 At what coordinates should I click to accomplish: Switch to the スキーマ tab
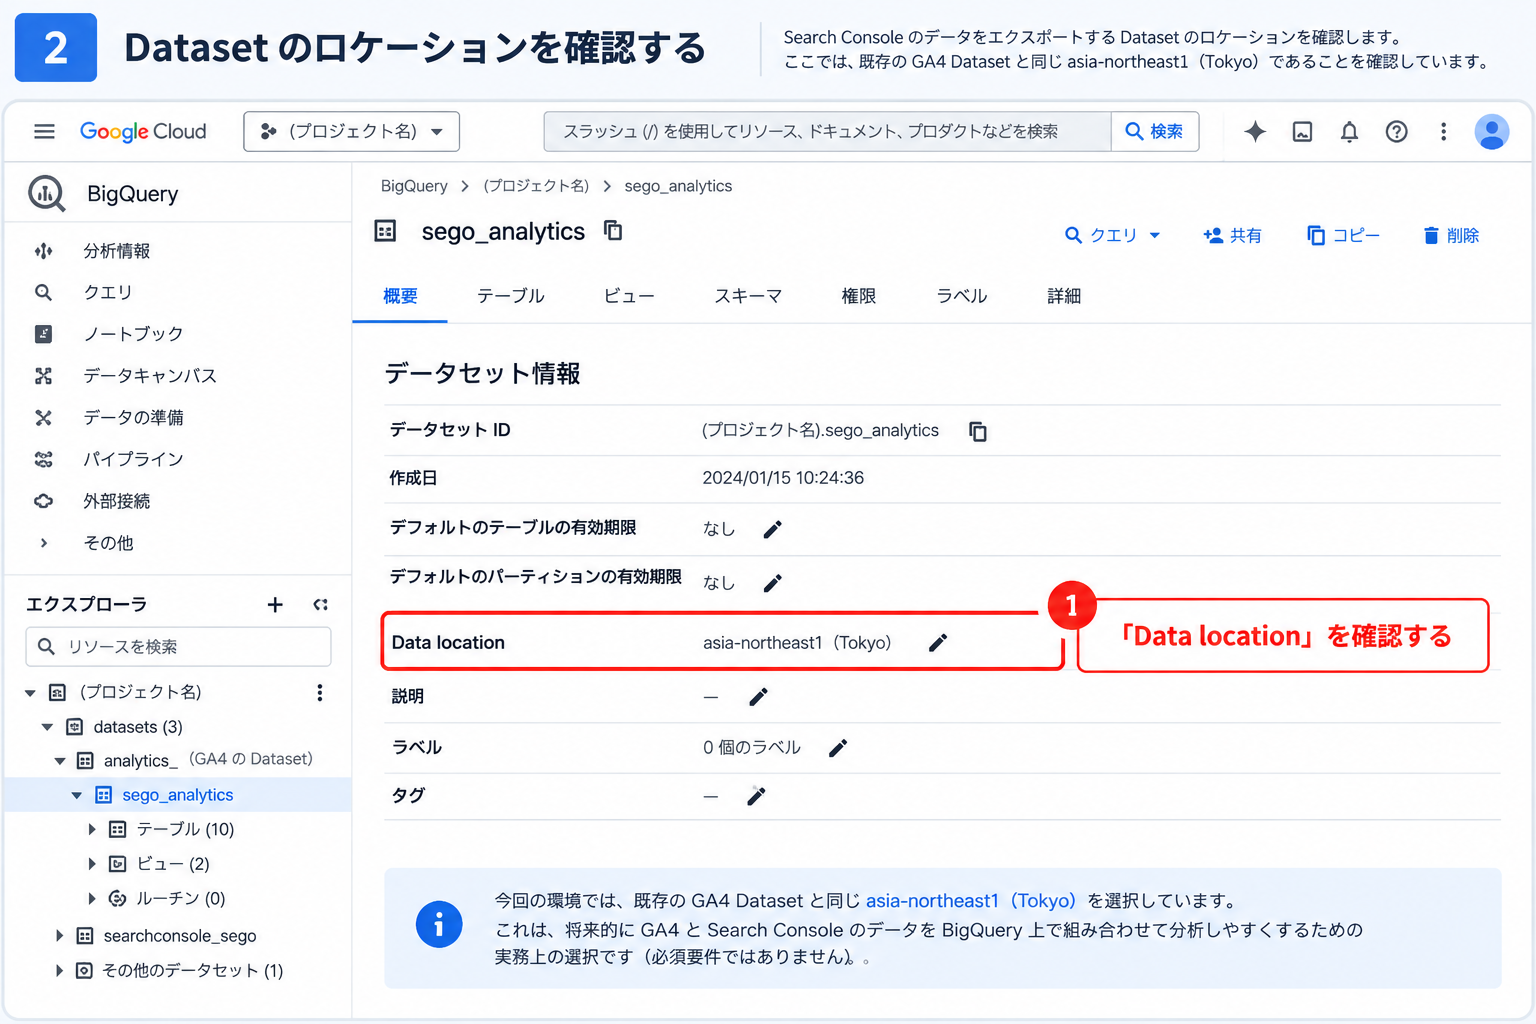point(748,296)
